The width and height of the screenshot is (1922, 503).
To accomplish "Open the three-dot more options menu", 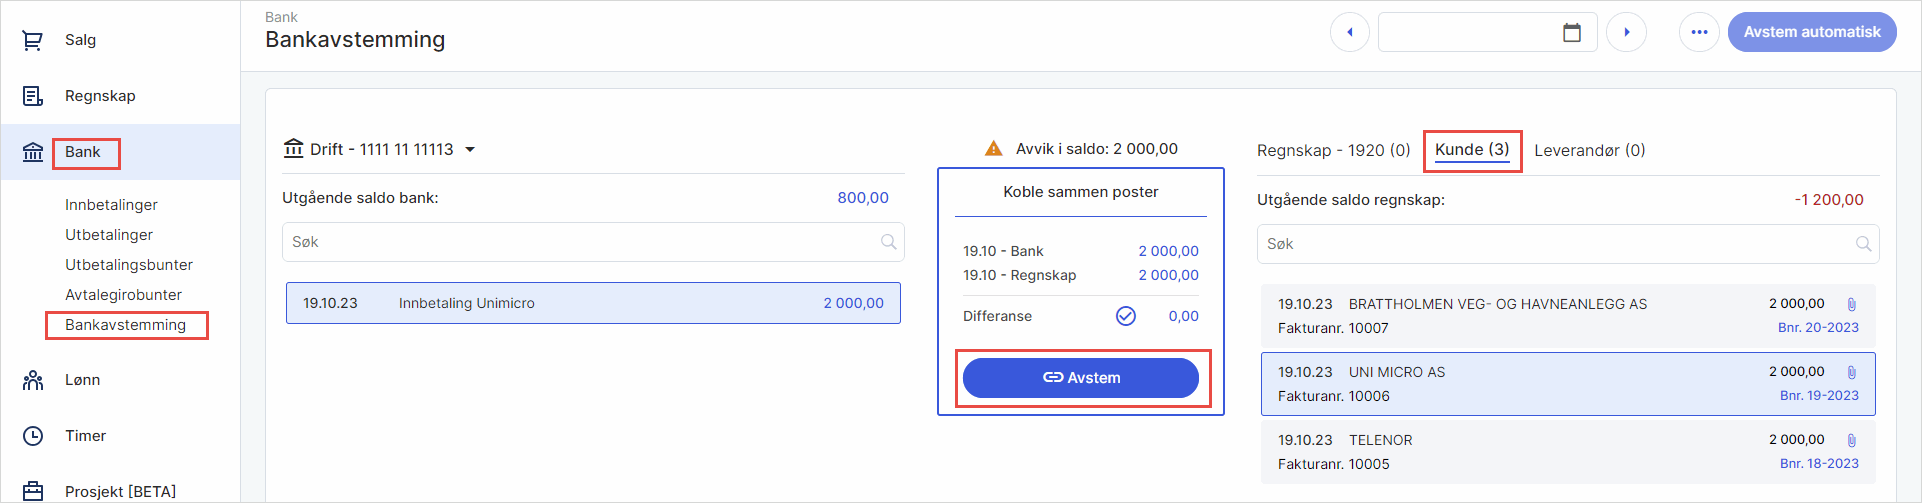I will [1698, 33].
